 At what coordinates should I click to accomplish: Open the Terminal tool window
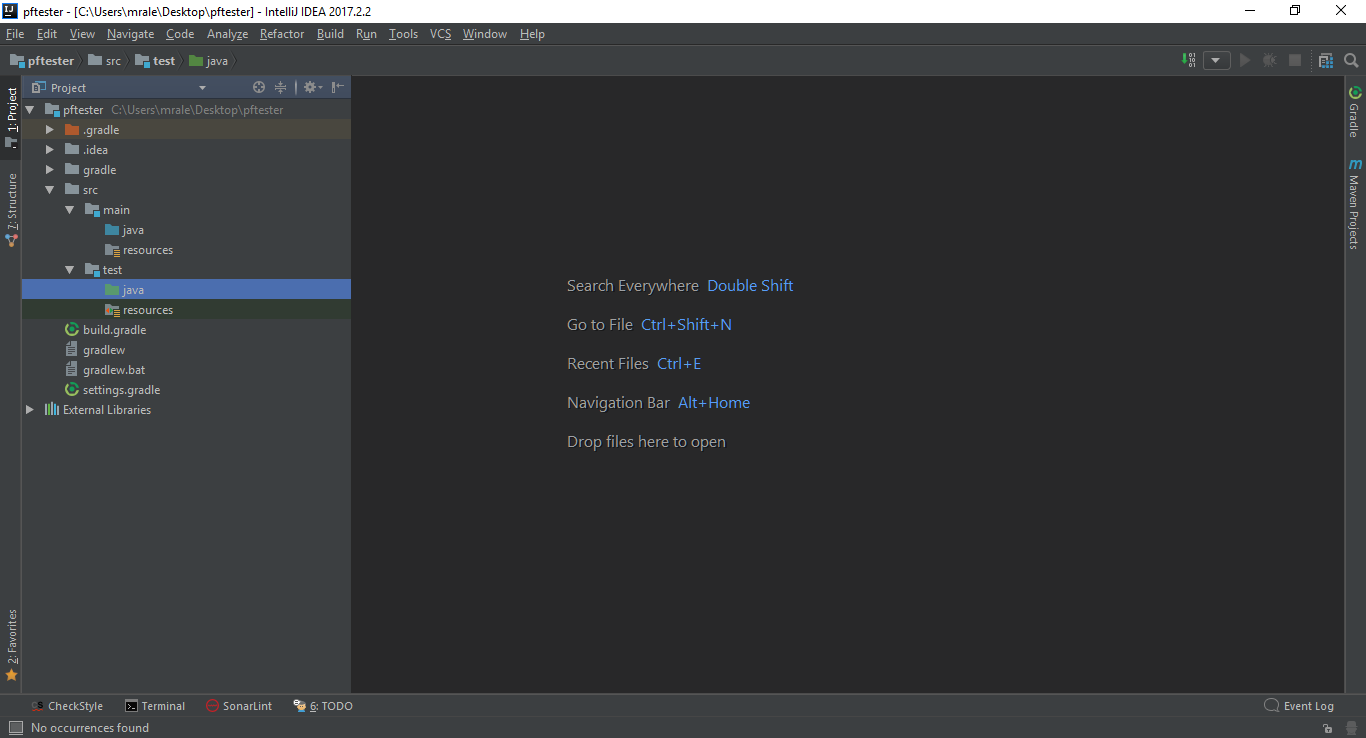pyautogui.click(x=155, y=706)
